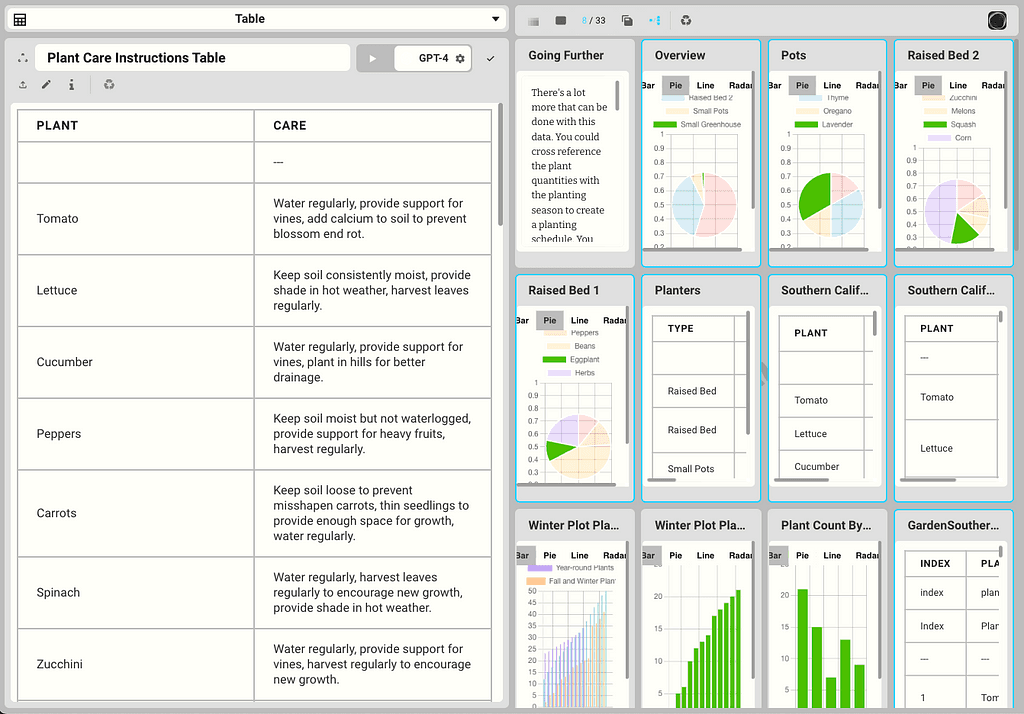The image size is (1024, 714).
Task: Click the blue dots merge icon
Action: (x=655, y=20)
